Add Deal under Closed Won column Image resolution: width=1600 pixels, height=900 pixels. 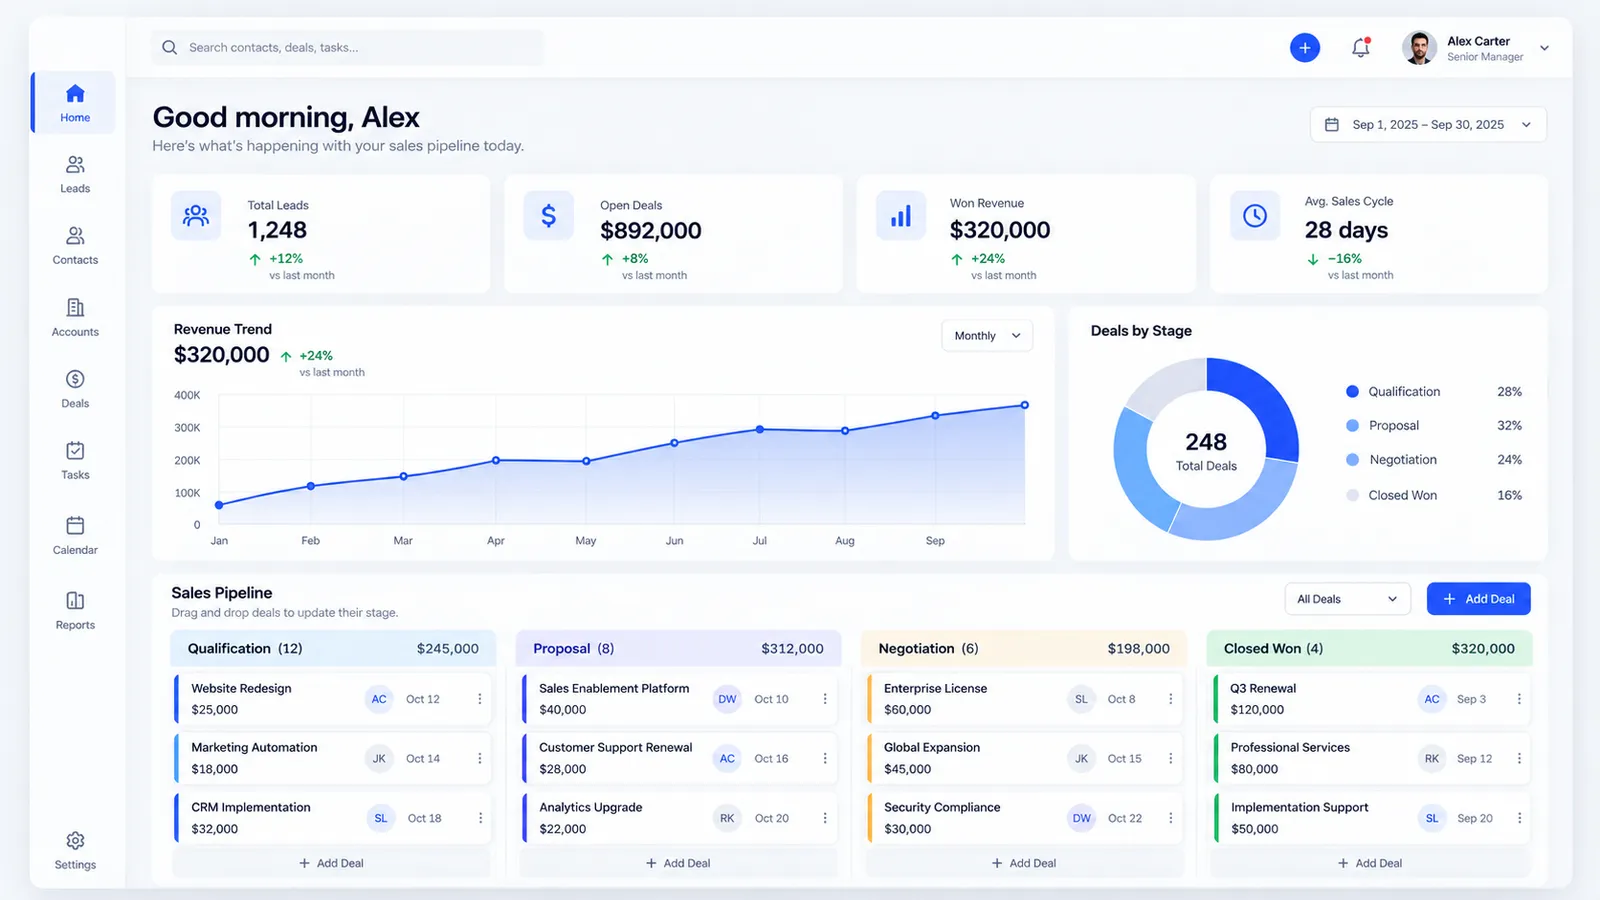pyautogui.click(x=1370, y=863)
